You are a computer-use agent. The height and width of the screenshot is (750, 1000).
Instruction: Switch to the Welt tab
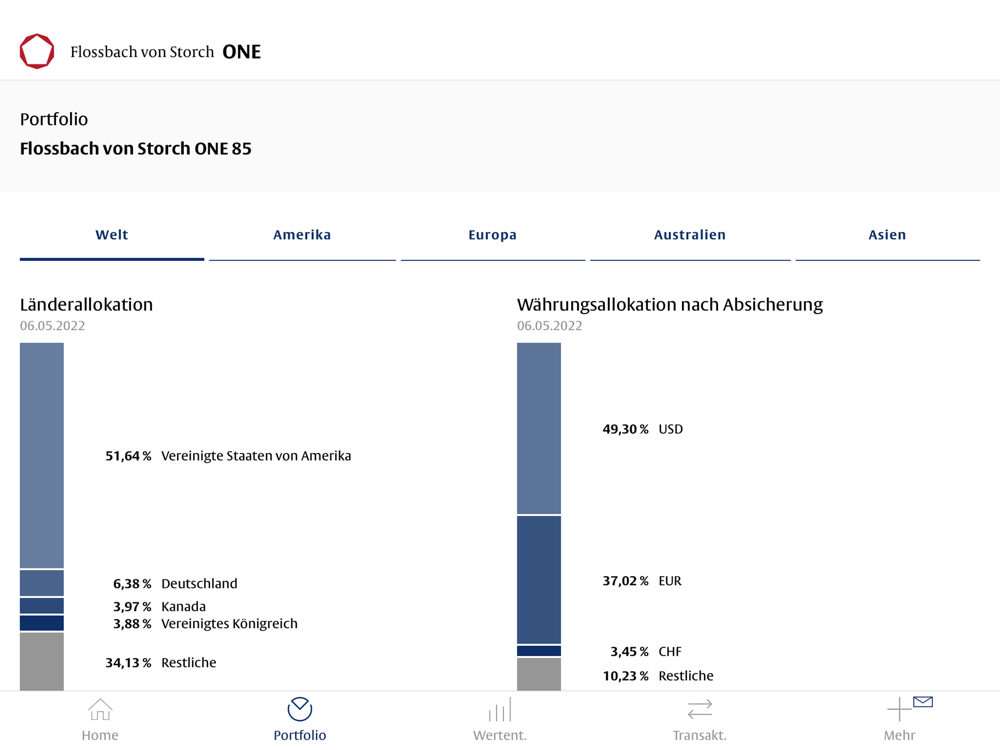(x=112, y=235)
